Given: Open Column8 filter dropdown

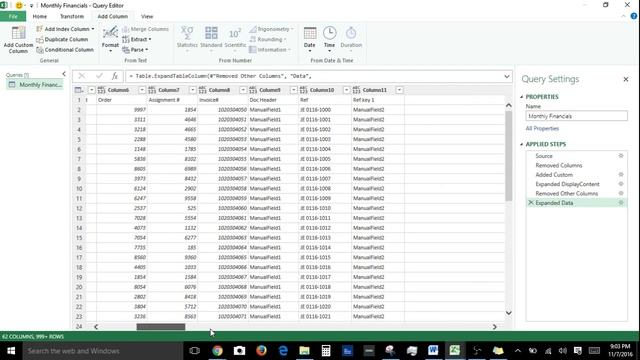Looking at the screenshot, I should click(243, 90).
